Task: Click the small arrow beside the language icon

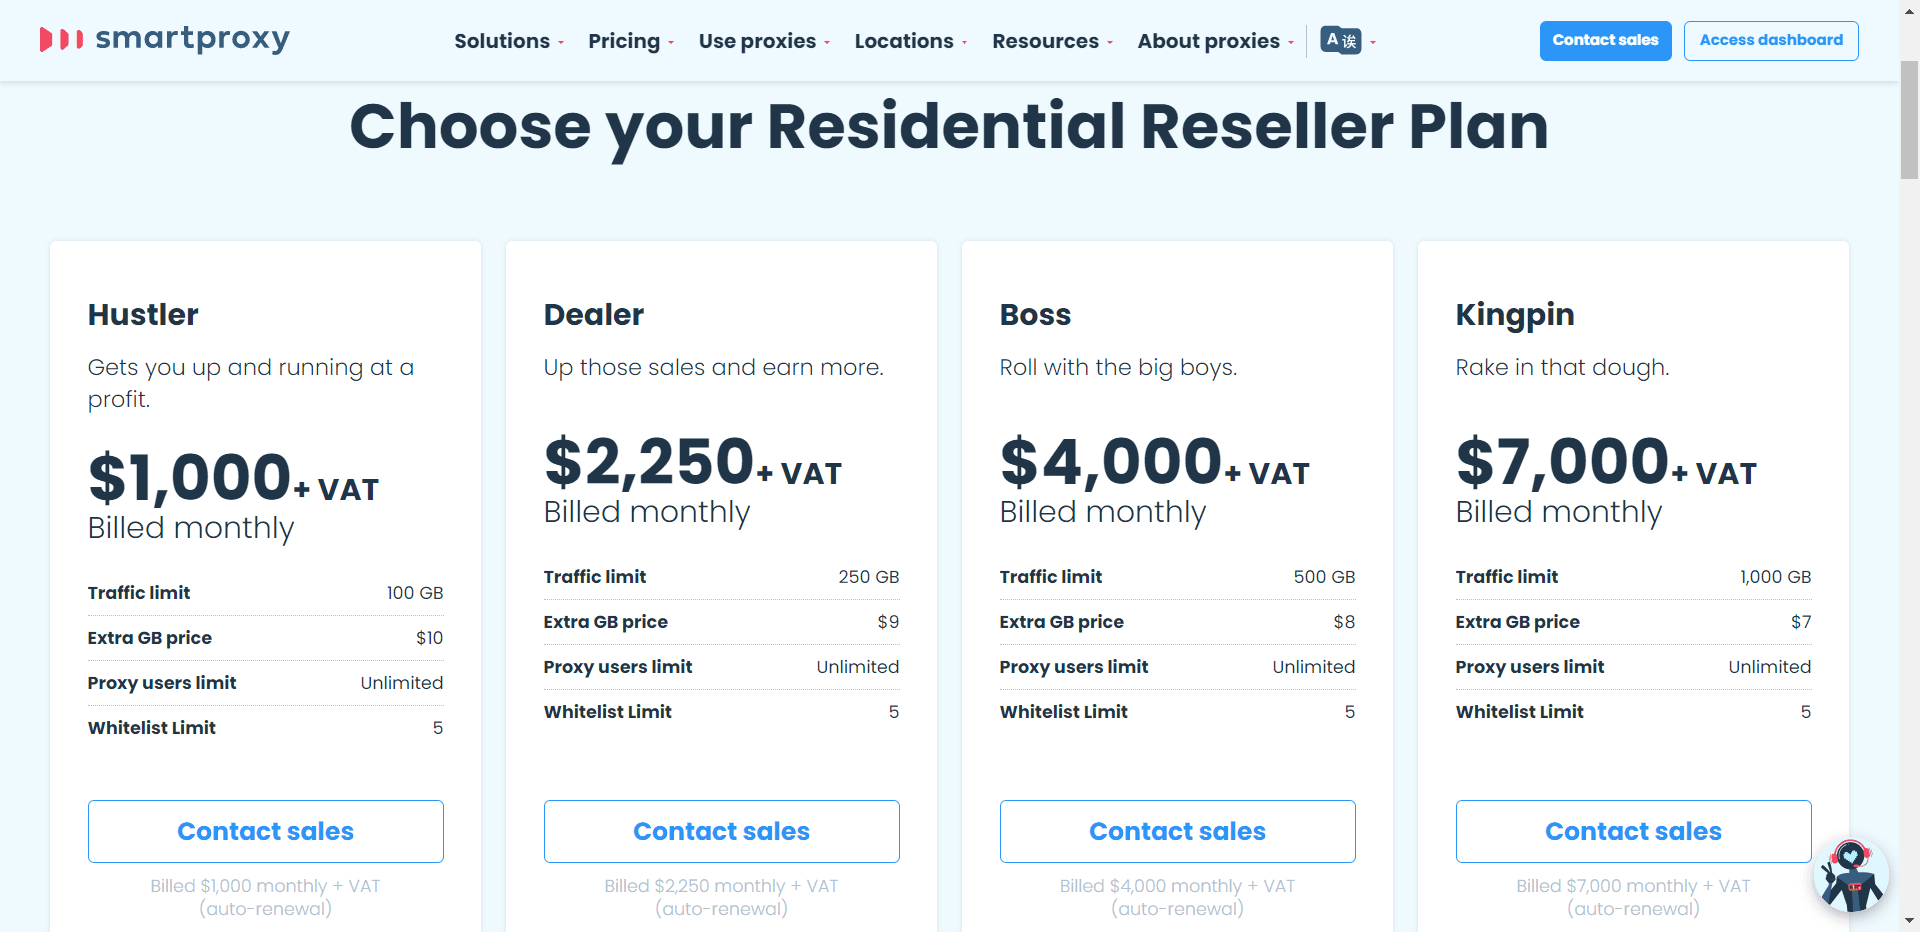Action: [1373, 42]
